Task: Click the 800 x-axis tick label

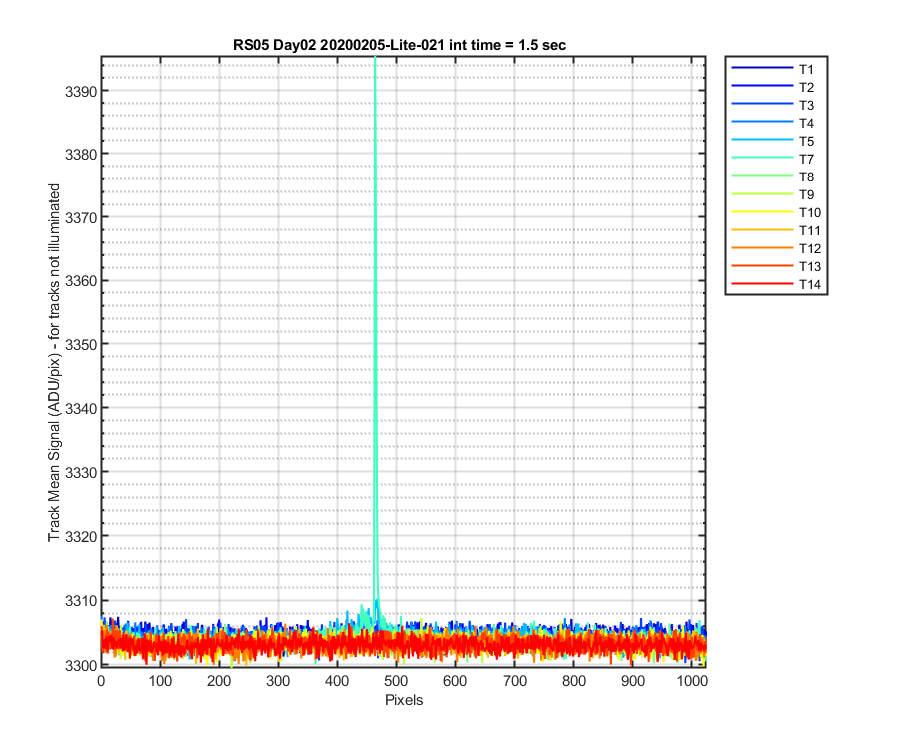Action: [x=574, y=681]
